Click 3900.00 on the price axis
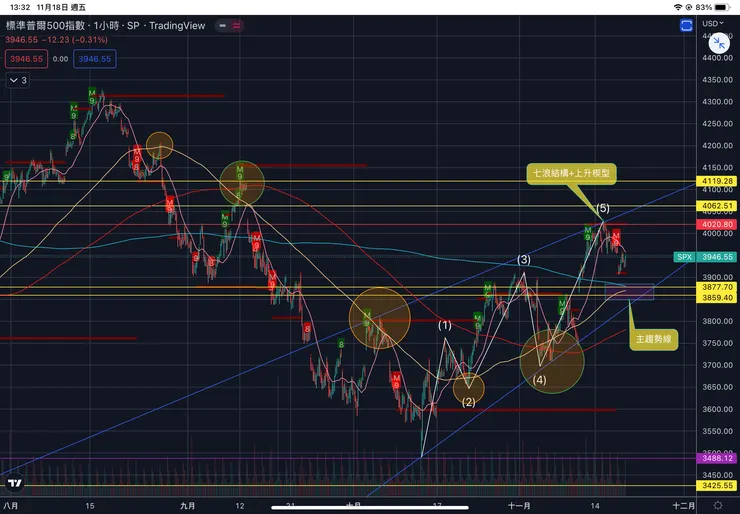Screen dimensions: 740x514 tap(717, 277)
